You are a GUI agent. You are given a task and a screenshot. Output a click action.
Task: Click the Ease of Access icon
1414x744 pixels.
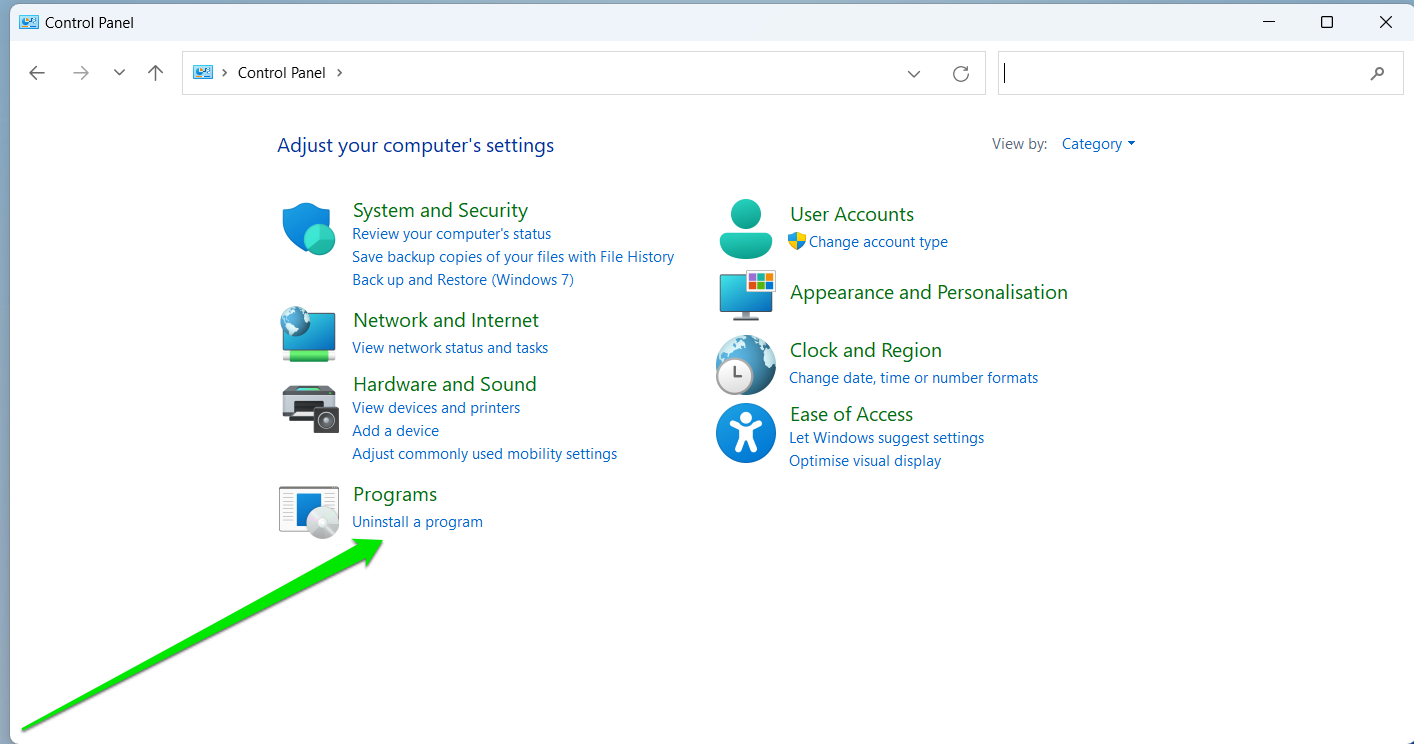pos(746,433)
